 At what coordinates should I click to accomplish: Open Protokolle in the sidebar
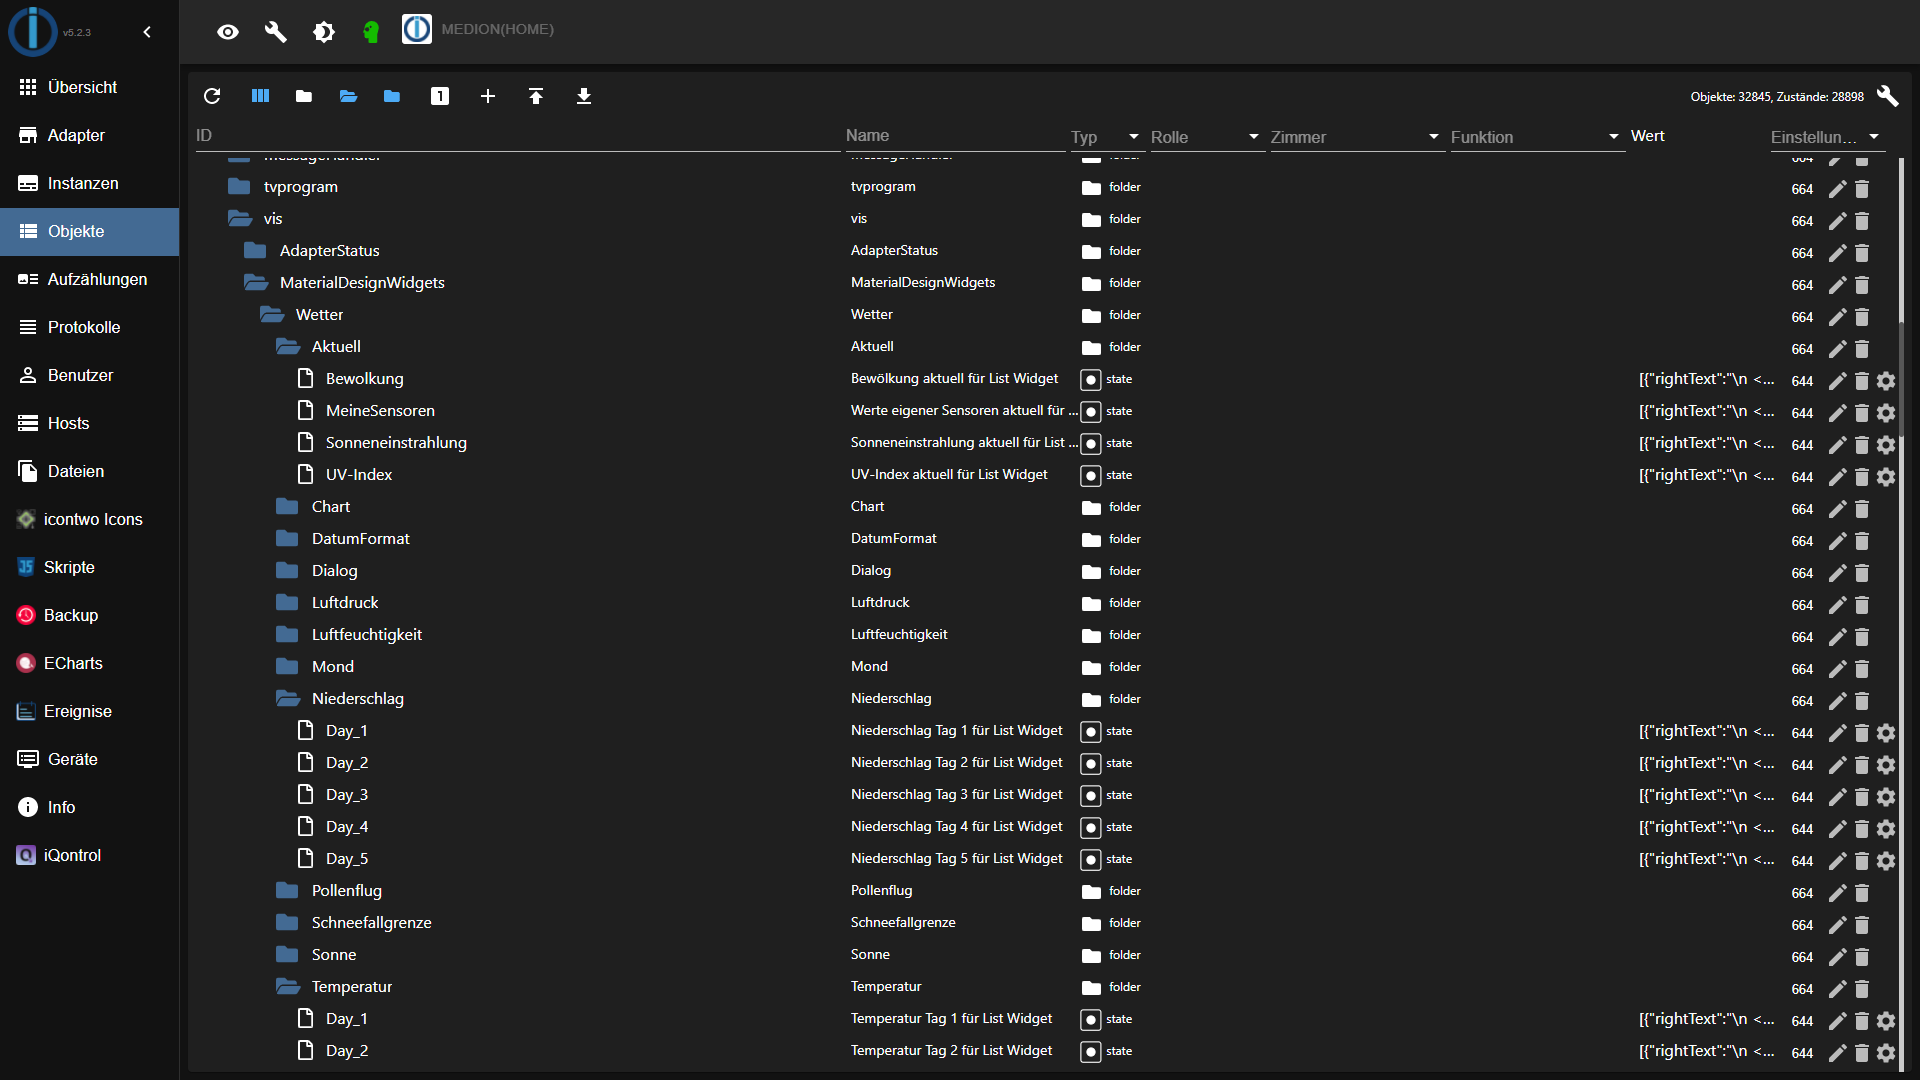pos(89,327)
